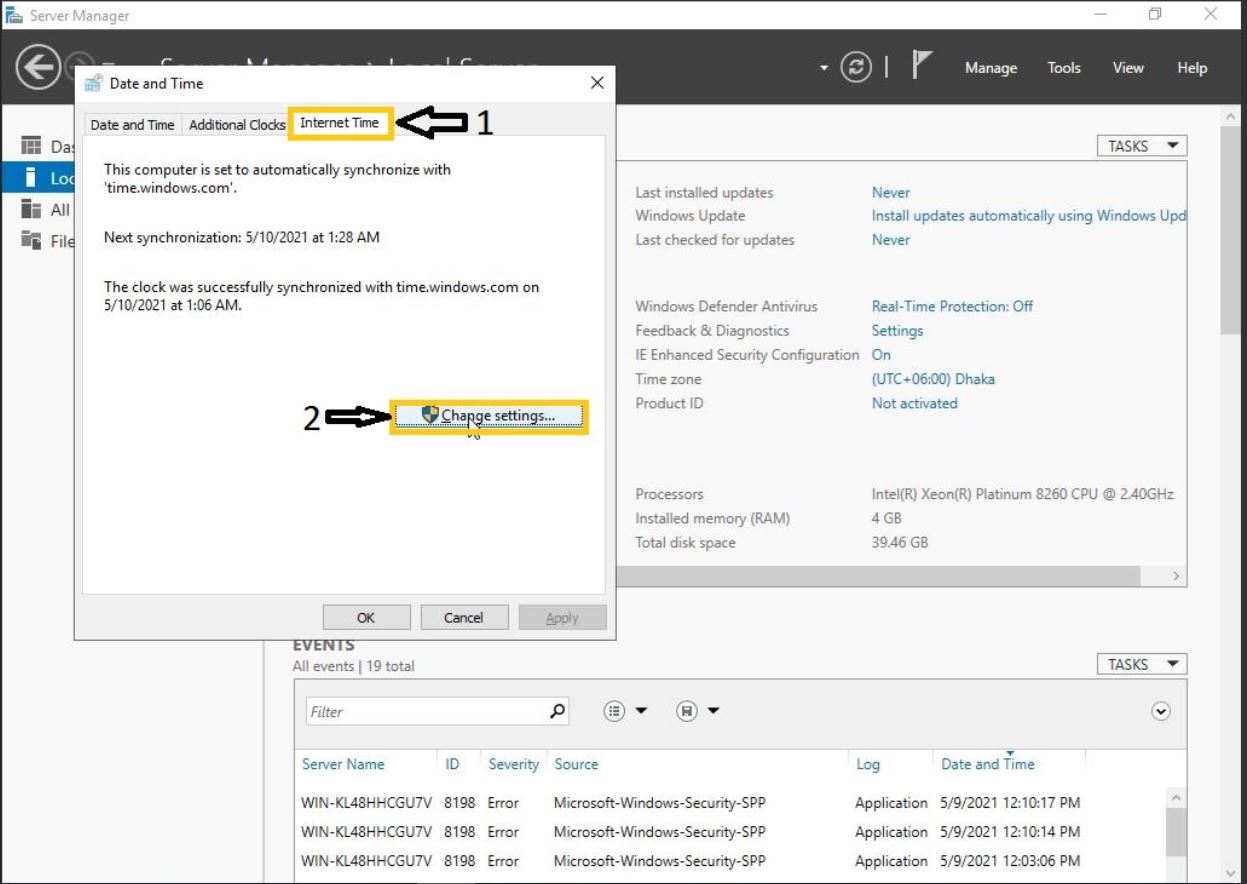Click OK in the Date and Time dialog
1247x884 pixels.
(x=366, y=617)
